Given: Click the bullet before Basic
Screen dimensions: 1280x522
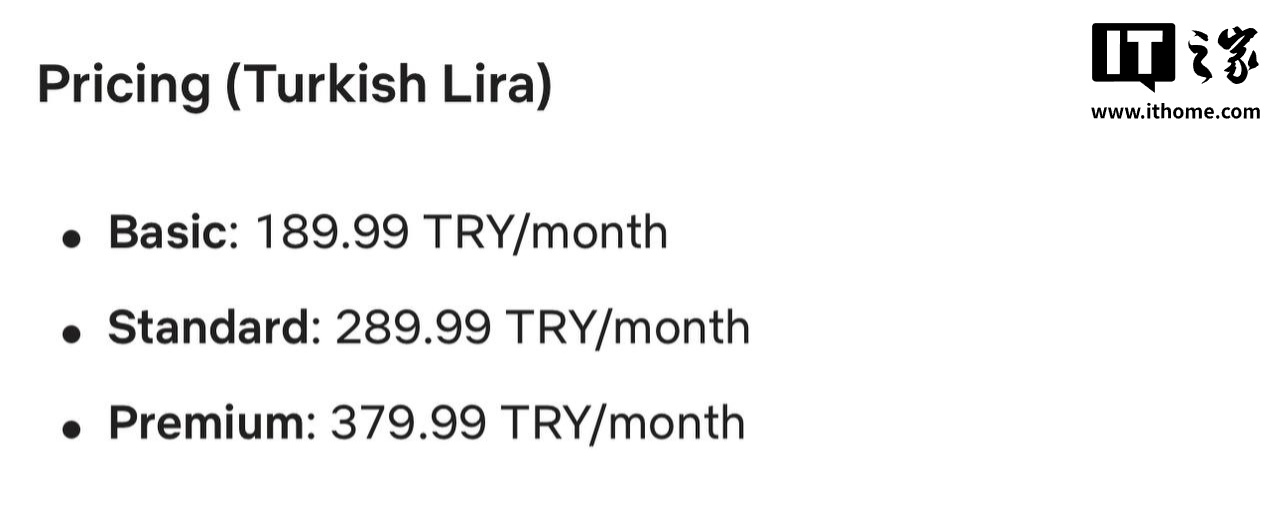Looking at the screenshot, I should (71, 239).
